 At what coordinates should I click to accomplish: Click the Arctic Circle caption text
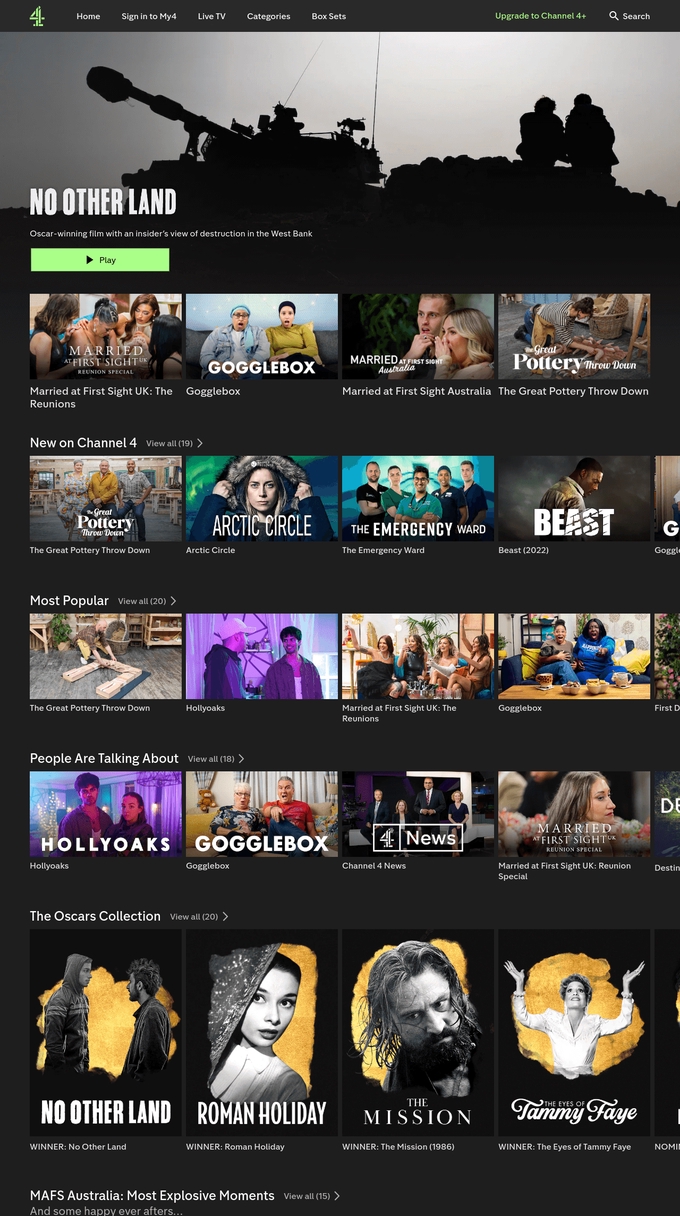tap(211, 550)
